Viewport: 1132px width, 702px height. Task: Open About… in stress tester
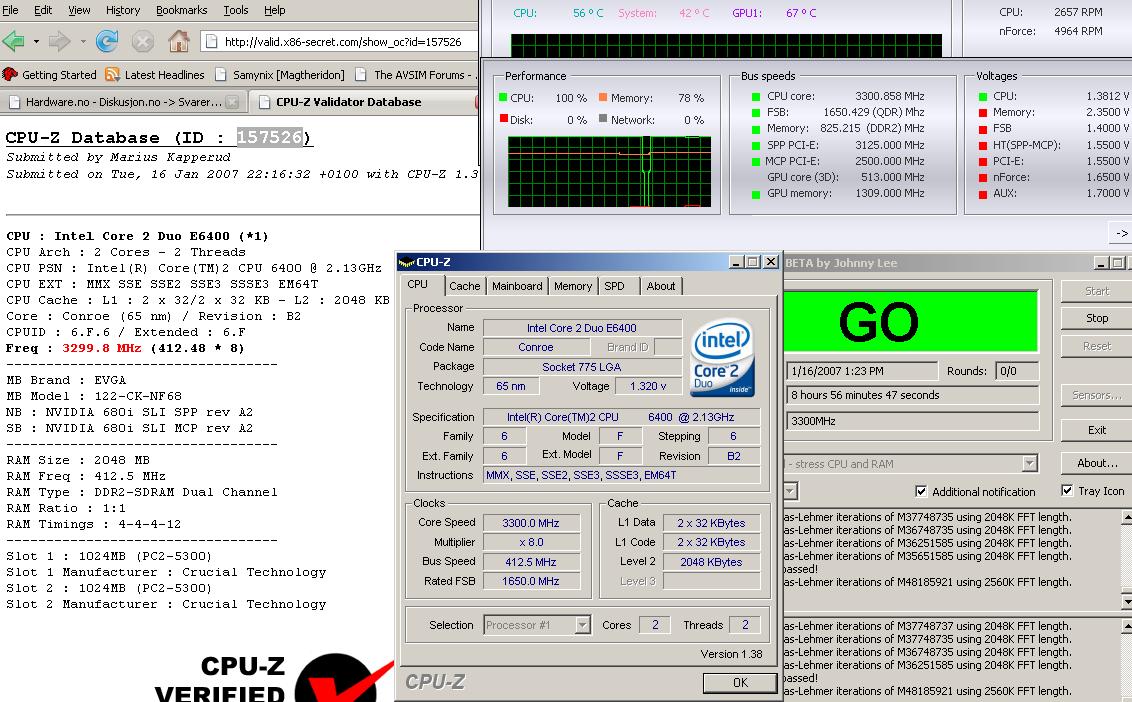pyautogui.click(x=1097, y=463)
